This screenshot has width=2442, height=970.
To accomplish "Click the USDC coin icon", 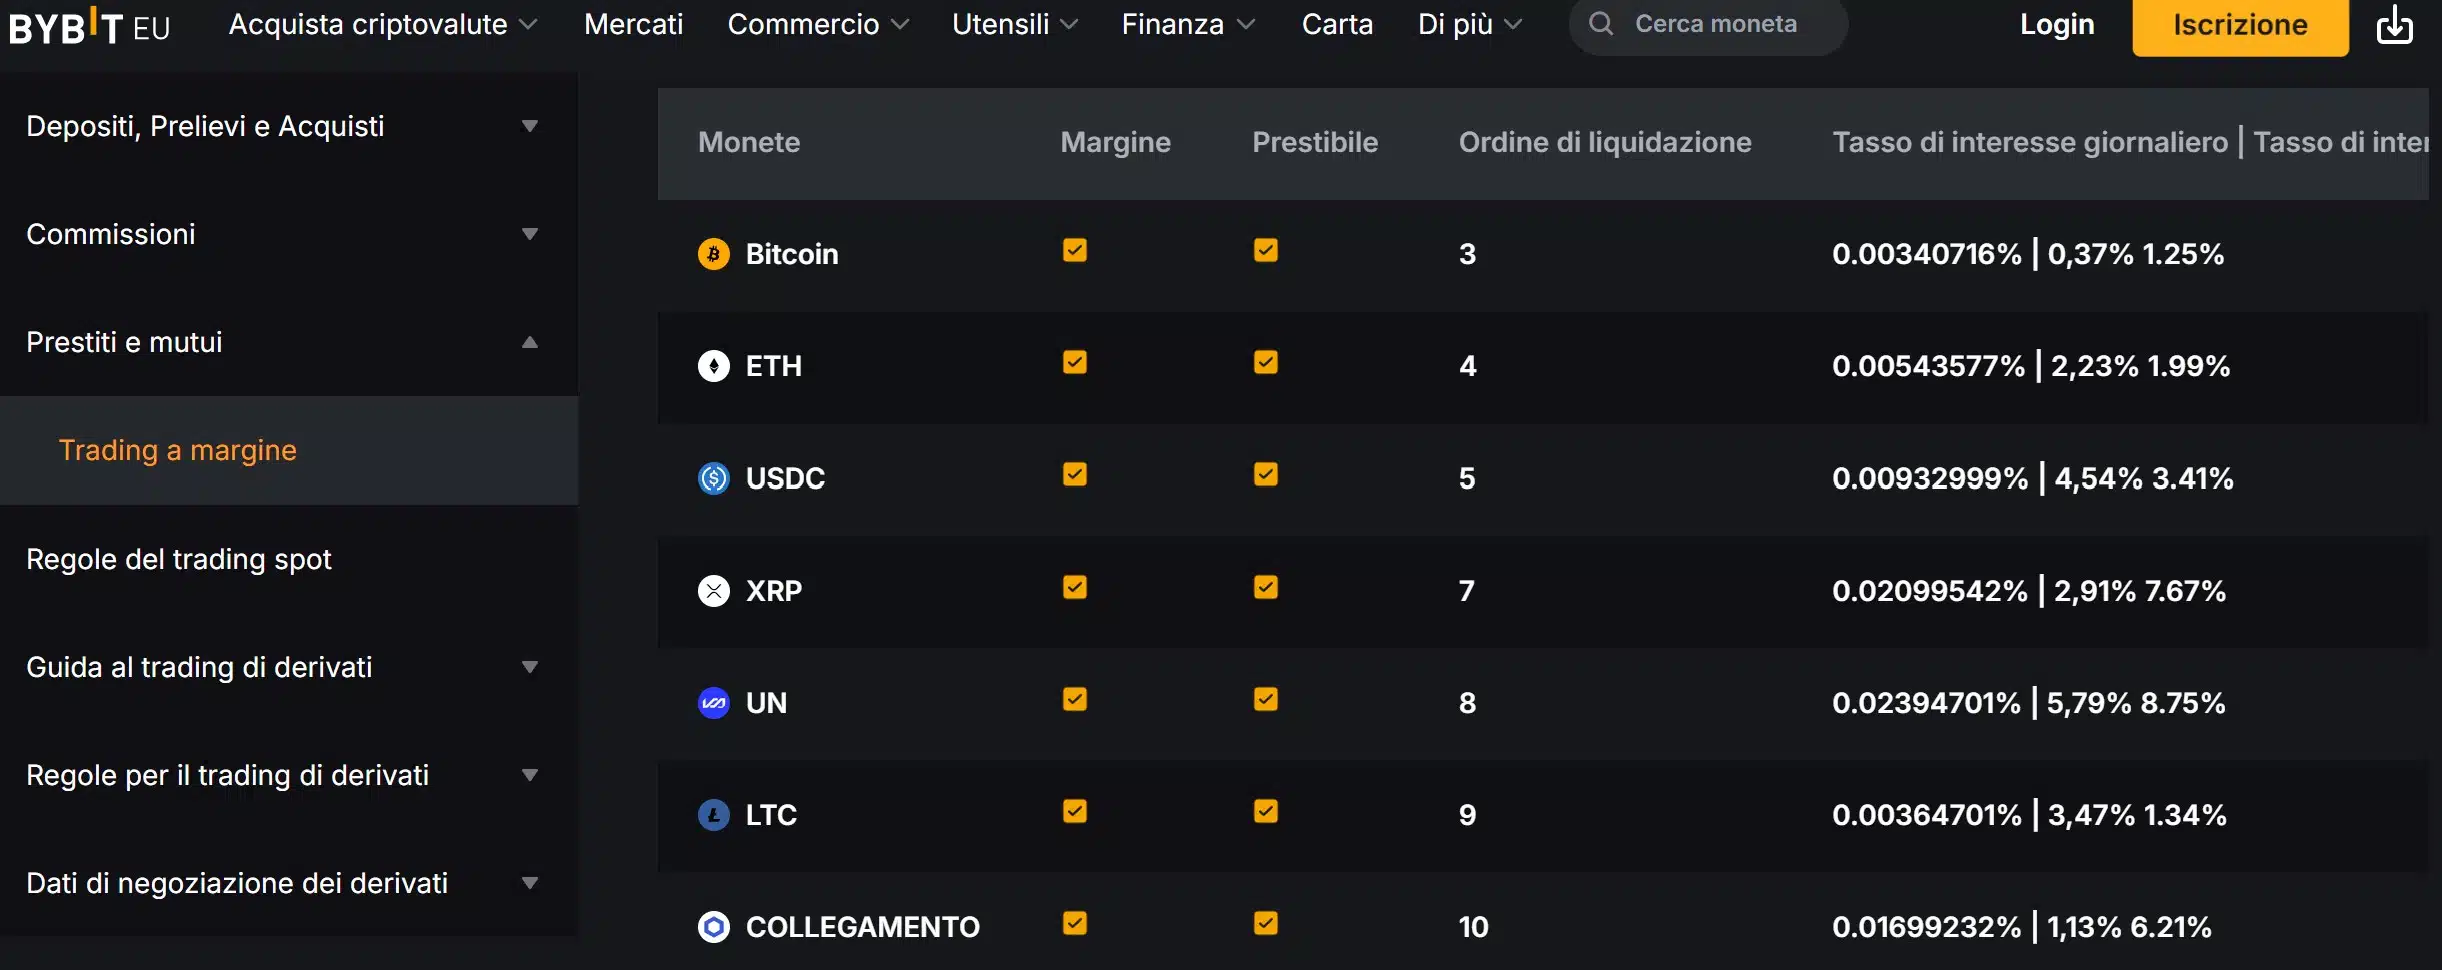I will 712,478.
